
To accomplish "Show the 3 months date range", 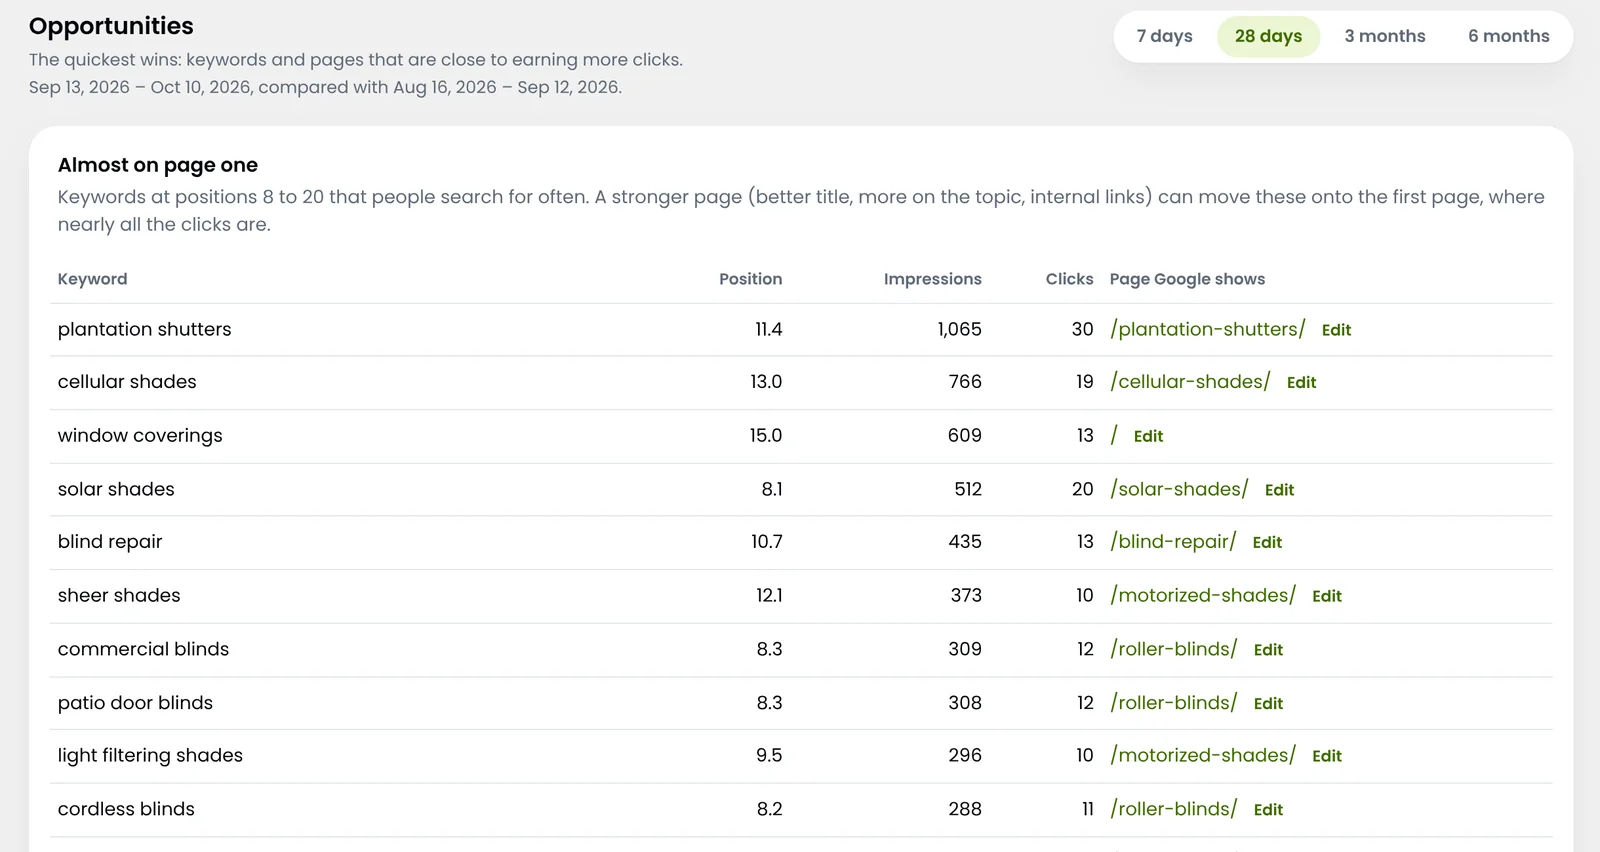I will point(1384,36).
